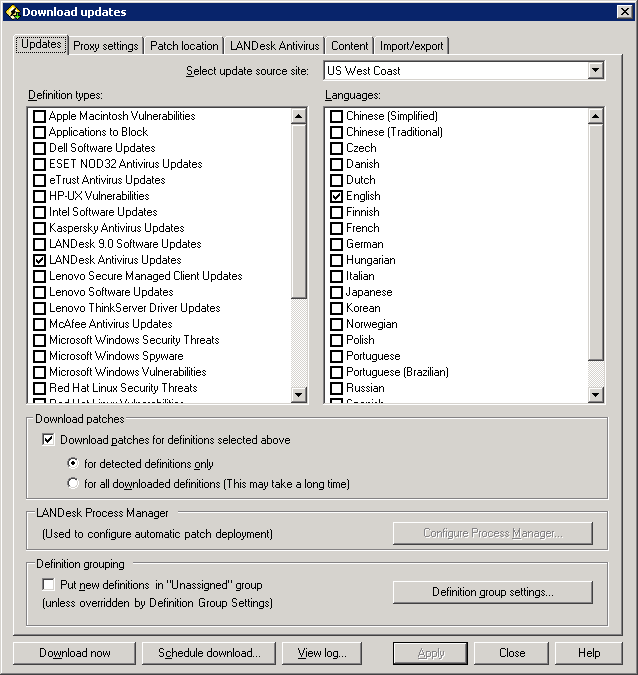This screenshot has width=638, height=675.
Task: Check Polish language
Action: click(336, 340)
